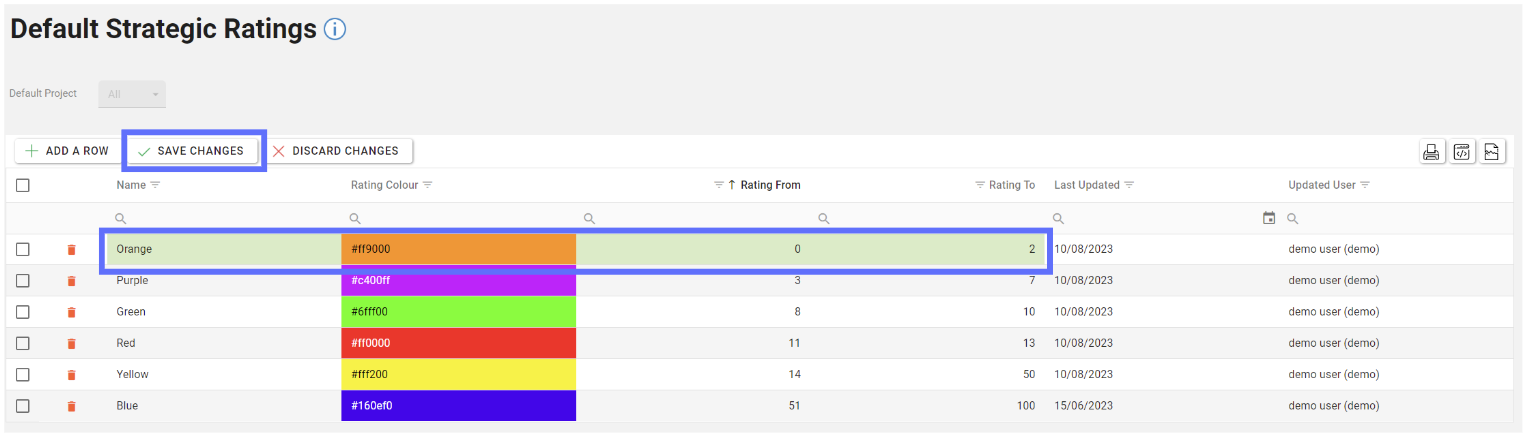
Task: Click the green #6fff00 colour cell
Action: coord(458,312)
